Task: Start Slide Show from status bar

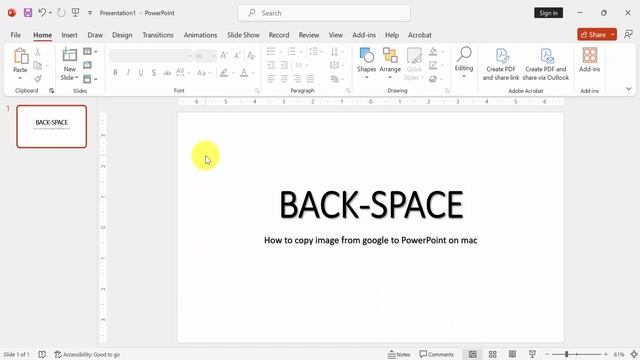Action: [532, 354]
